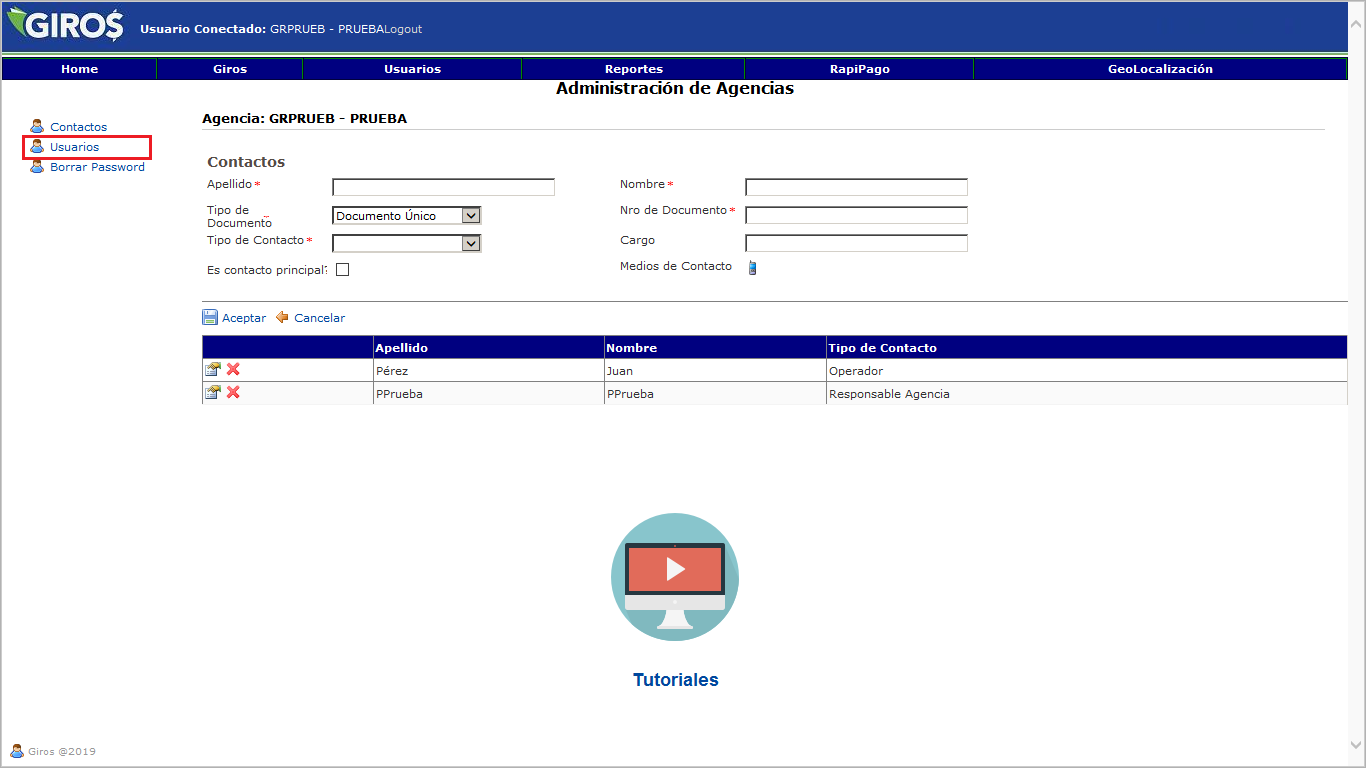1366x768 pixels.
Task: Click the Aceptar save disk icon
Action: point(210,317)
